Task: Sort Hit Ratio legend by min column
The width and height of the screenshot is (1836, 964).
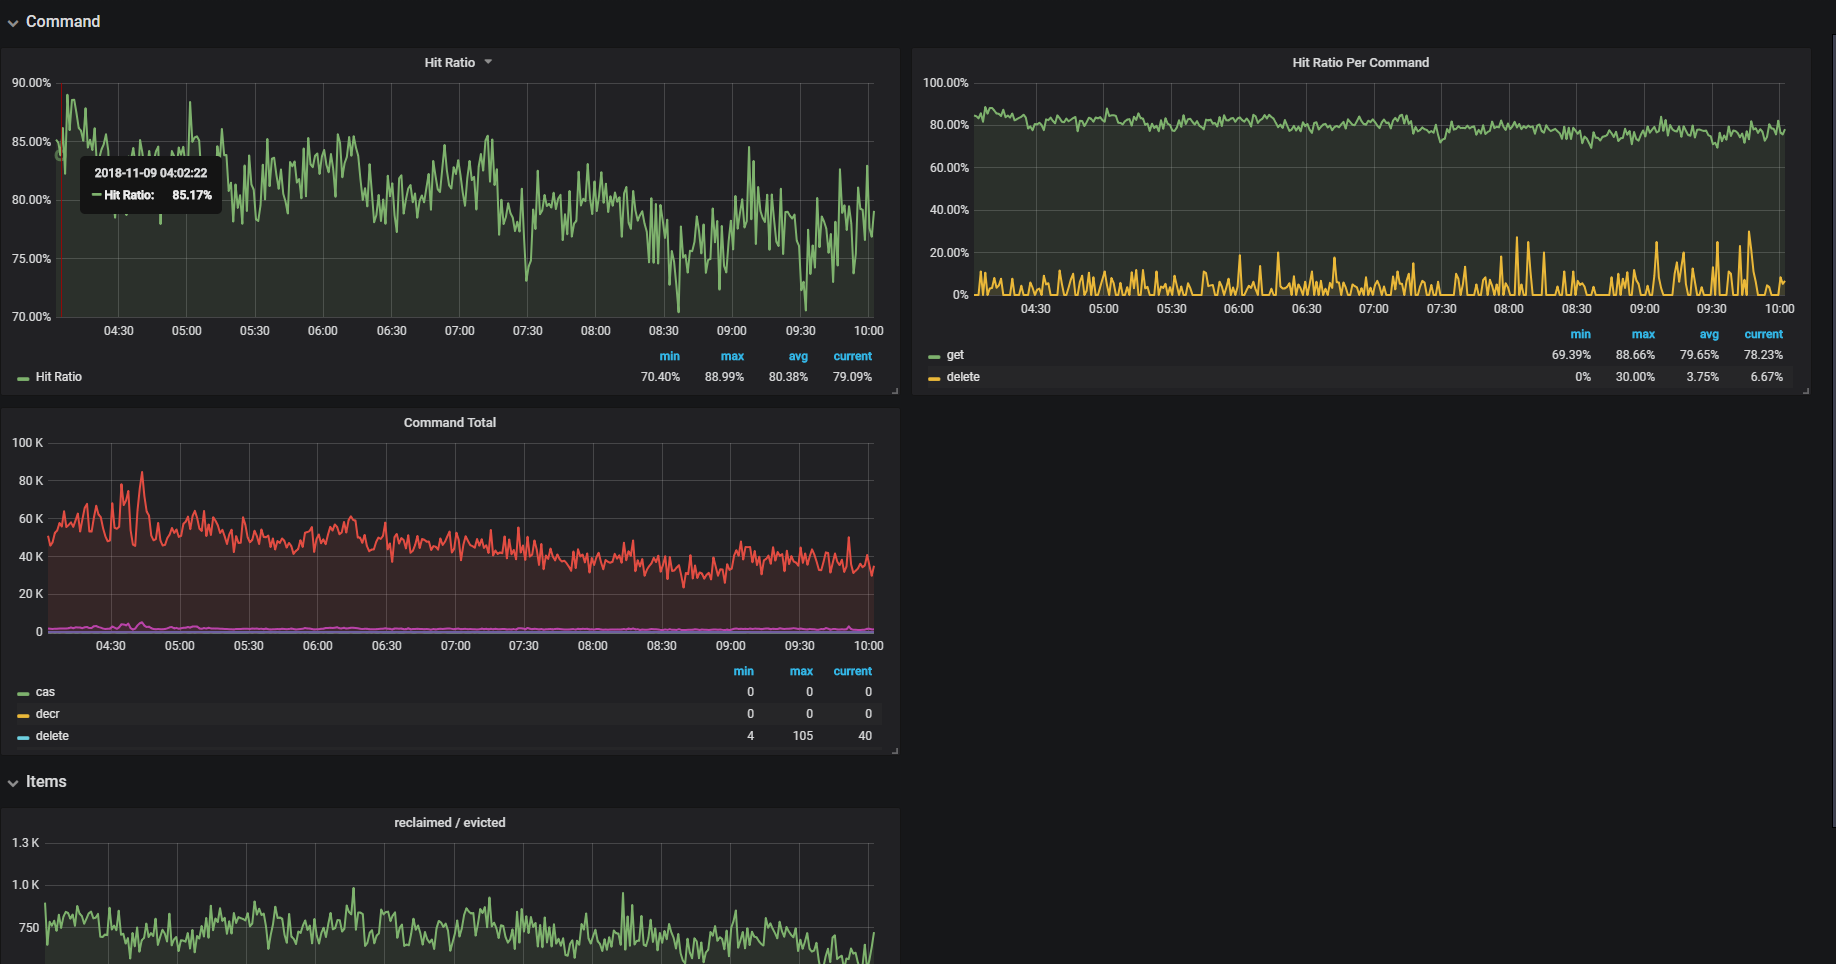Action: (x=669, y=356)
